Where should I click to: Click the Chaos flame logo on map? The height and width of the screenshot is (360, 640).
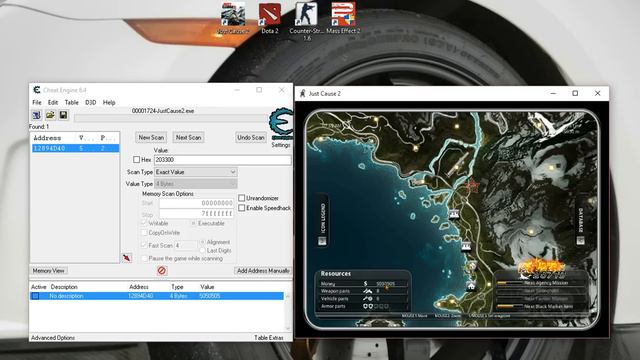click(x=542, y=268)
